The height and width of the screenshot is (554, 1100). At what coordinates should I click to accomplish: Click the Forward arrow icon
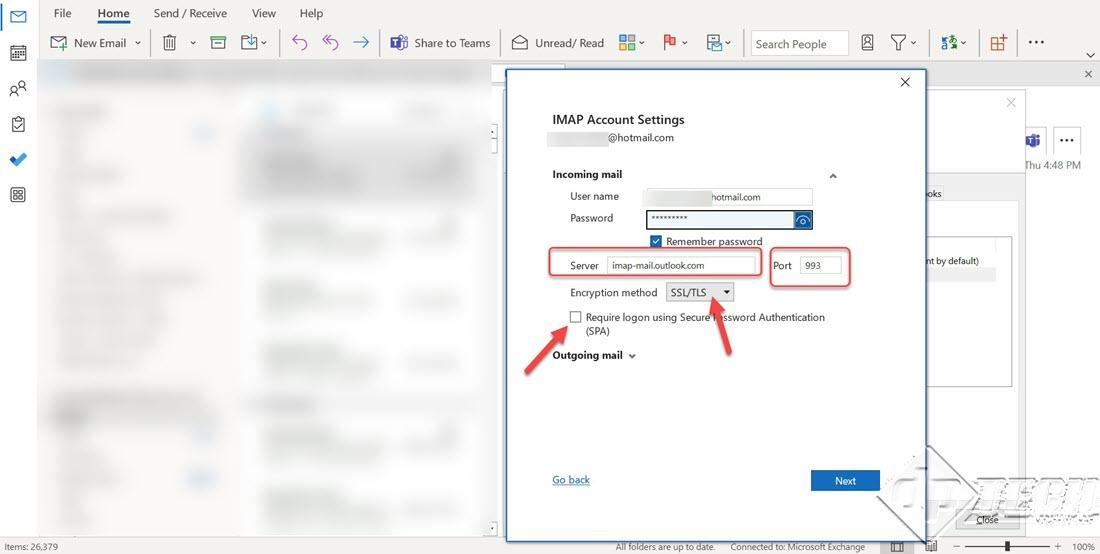pos(361,43)
